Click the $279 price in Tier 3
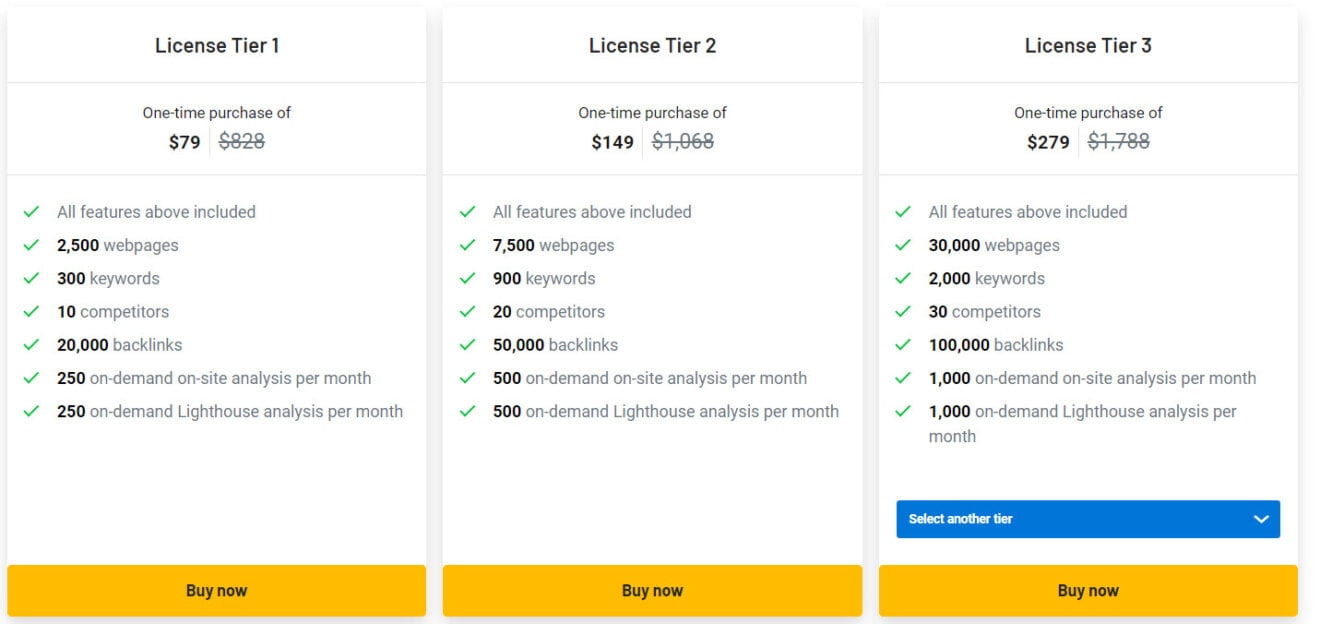The height and width of the screenshot is (624, 1320). [x=1048, y=142]
